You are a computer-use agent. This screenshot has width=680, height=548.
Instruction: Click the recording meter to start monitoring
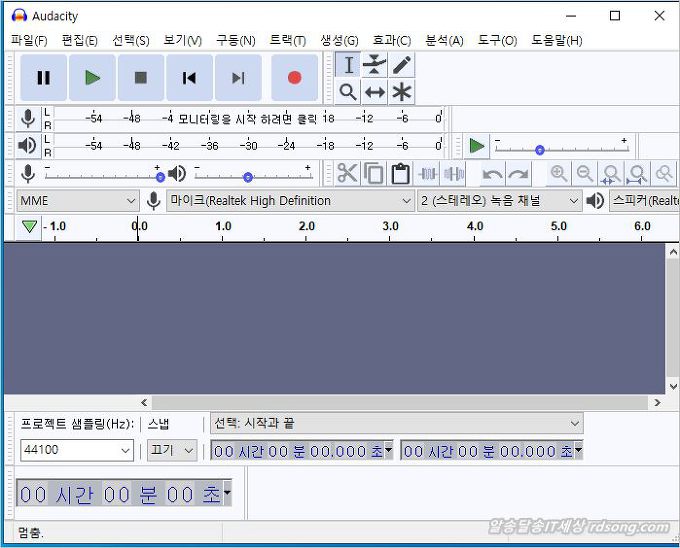247,118
